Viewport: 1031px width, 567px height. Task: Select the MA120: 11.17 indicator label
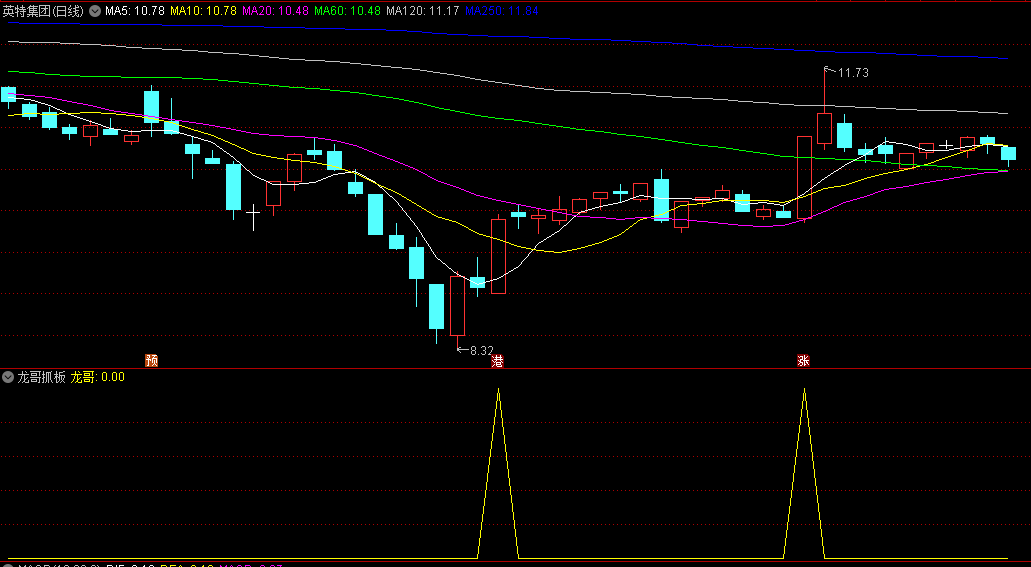click(x=423, y=11)
